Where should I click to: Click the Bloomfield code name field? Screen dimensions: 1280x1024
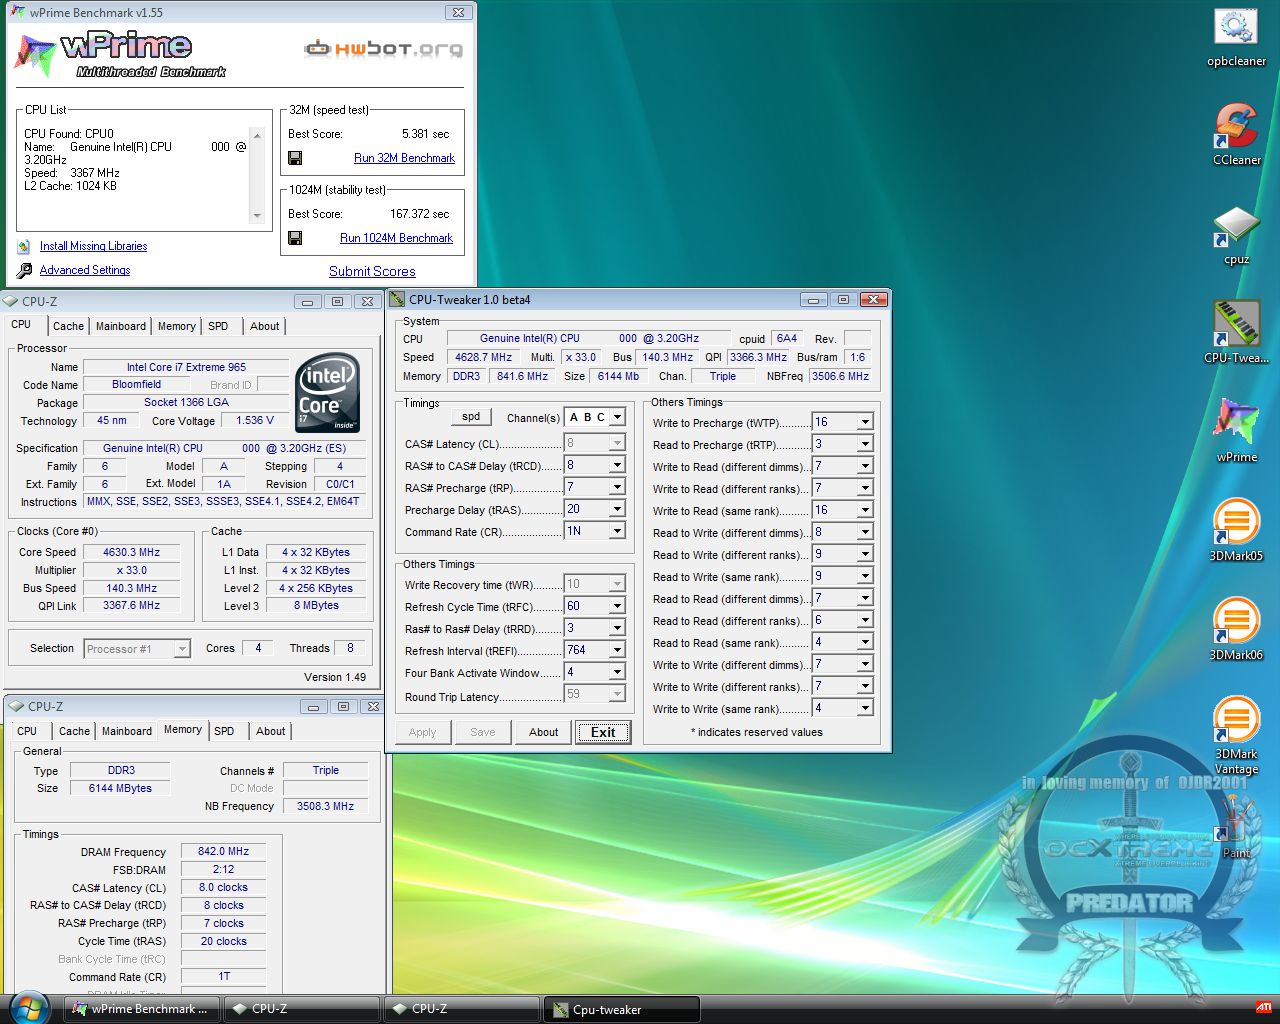coord(136,385)
